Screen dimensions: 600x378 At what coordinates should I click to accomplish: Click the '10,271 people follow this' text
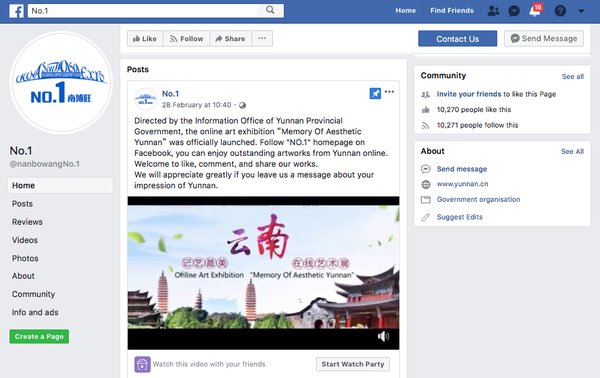click(x=477, y=125)
